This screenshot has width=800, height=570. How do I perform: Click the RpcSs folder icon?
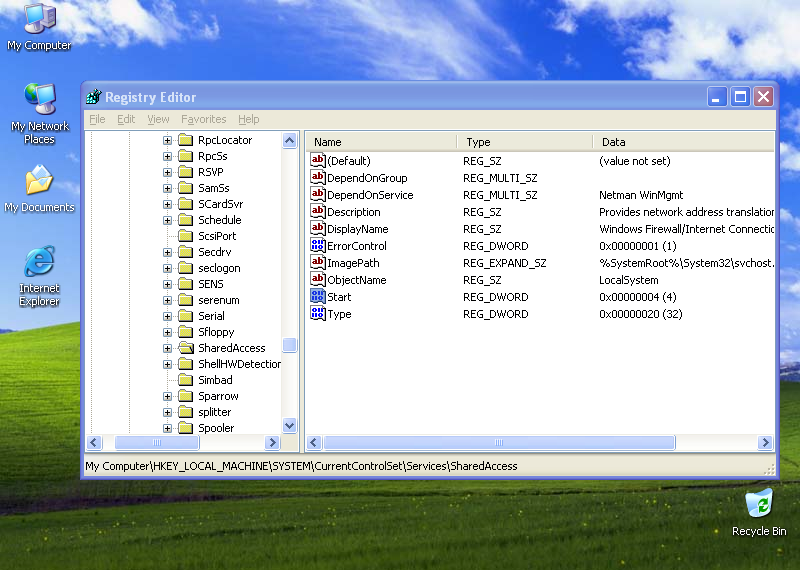[x=186, y=156]
